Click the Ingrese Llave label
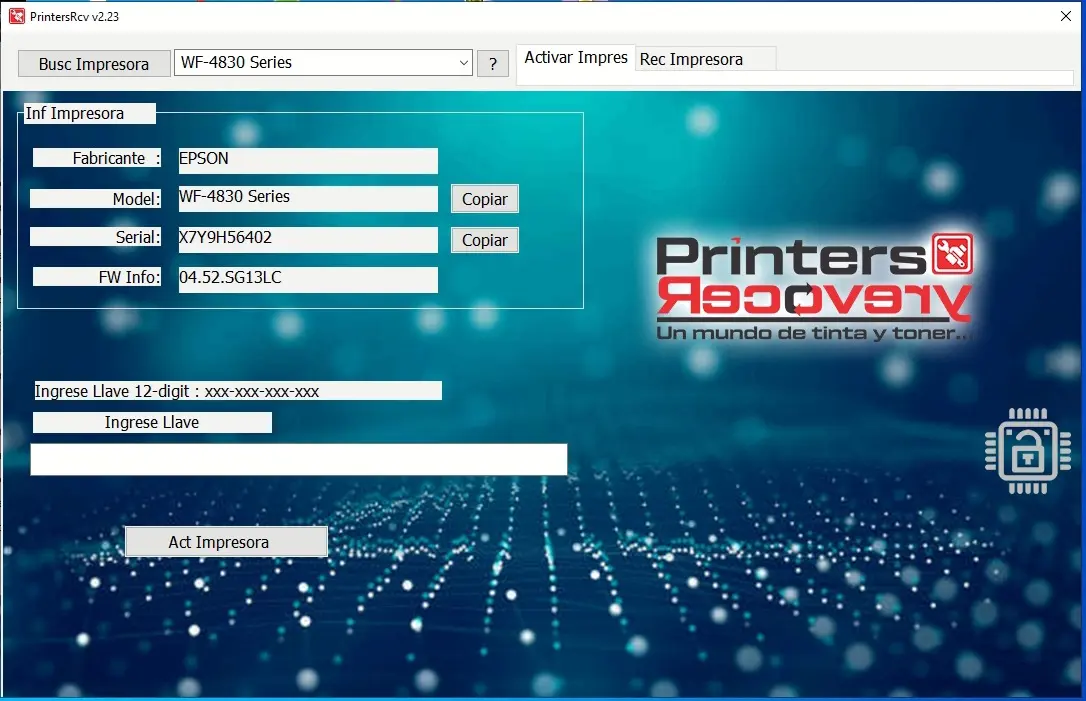This screenshot has width=1086, height=701. point(152,423)
